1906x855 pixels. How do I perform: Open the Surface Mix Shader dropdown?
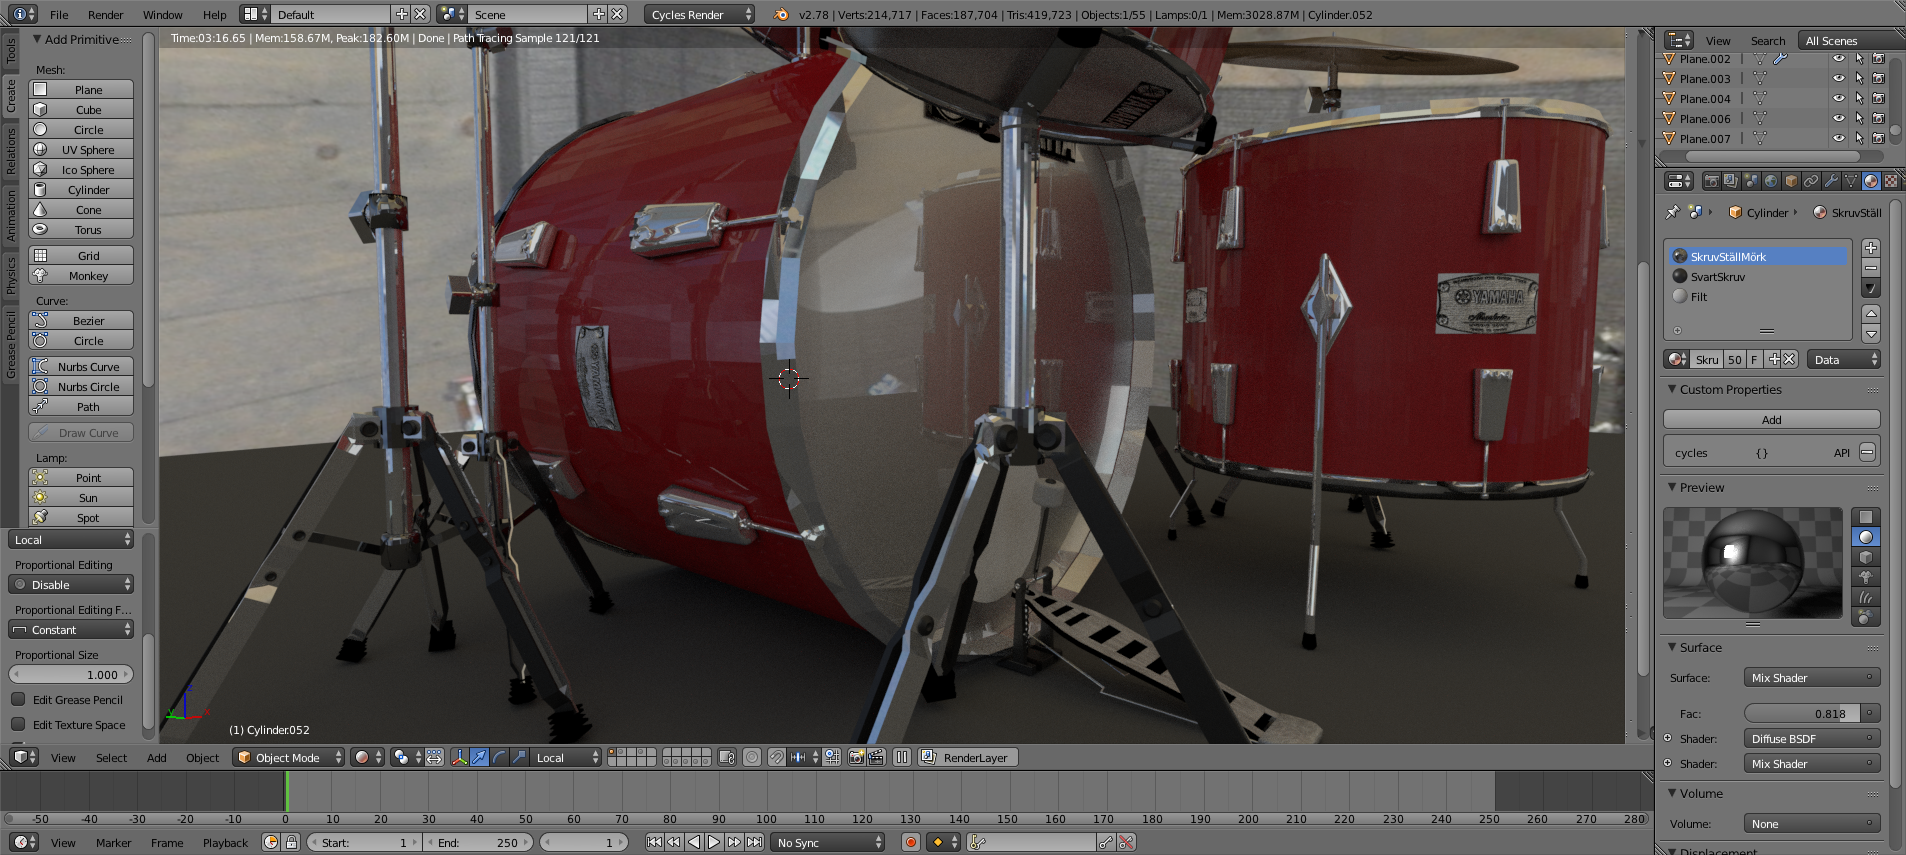coord(1812,677)
